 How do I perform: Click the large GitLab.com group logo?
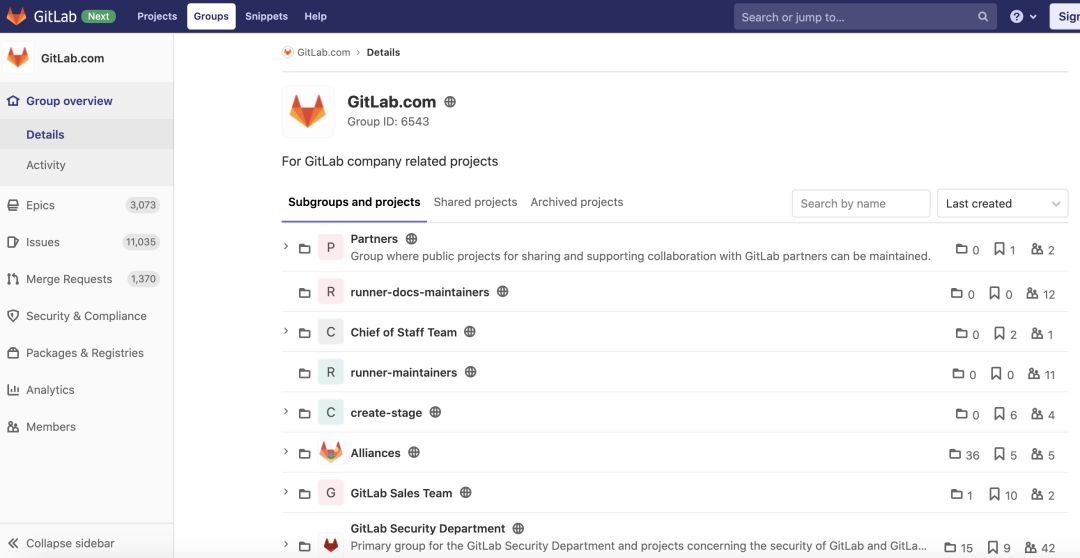pos(308,112)
